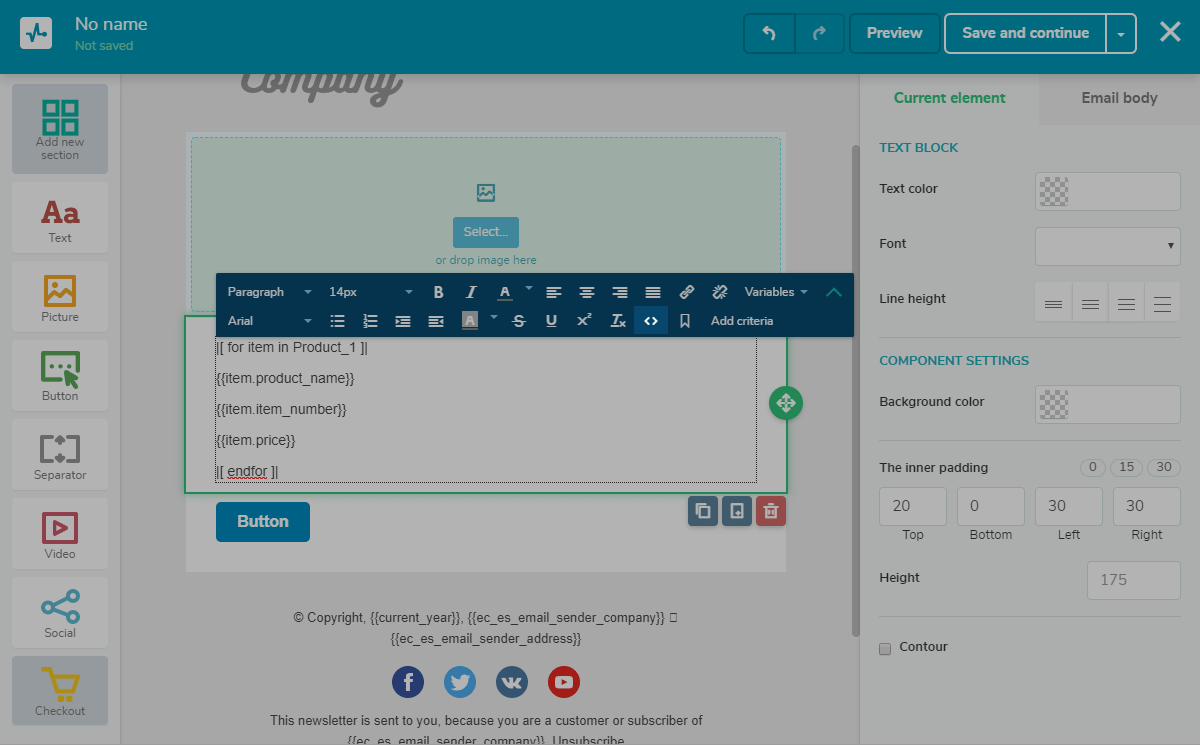The image size is (1200, 745).
Task: Choose the first line height option
Action: 1053,302
